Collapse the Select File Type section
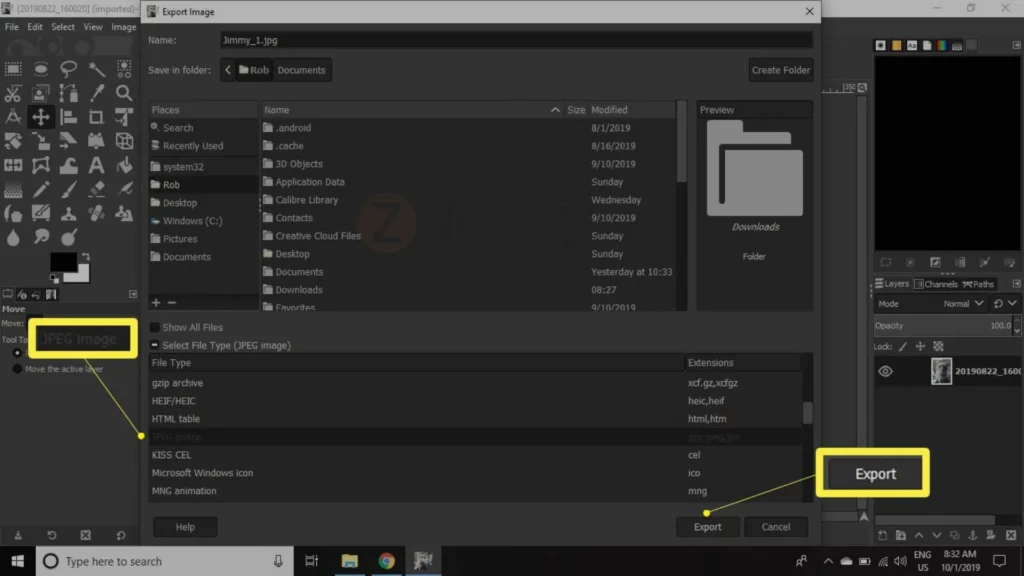Screen dimensions: 1024x576 point(155,345)
